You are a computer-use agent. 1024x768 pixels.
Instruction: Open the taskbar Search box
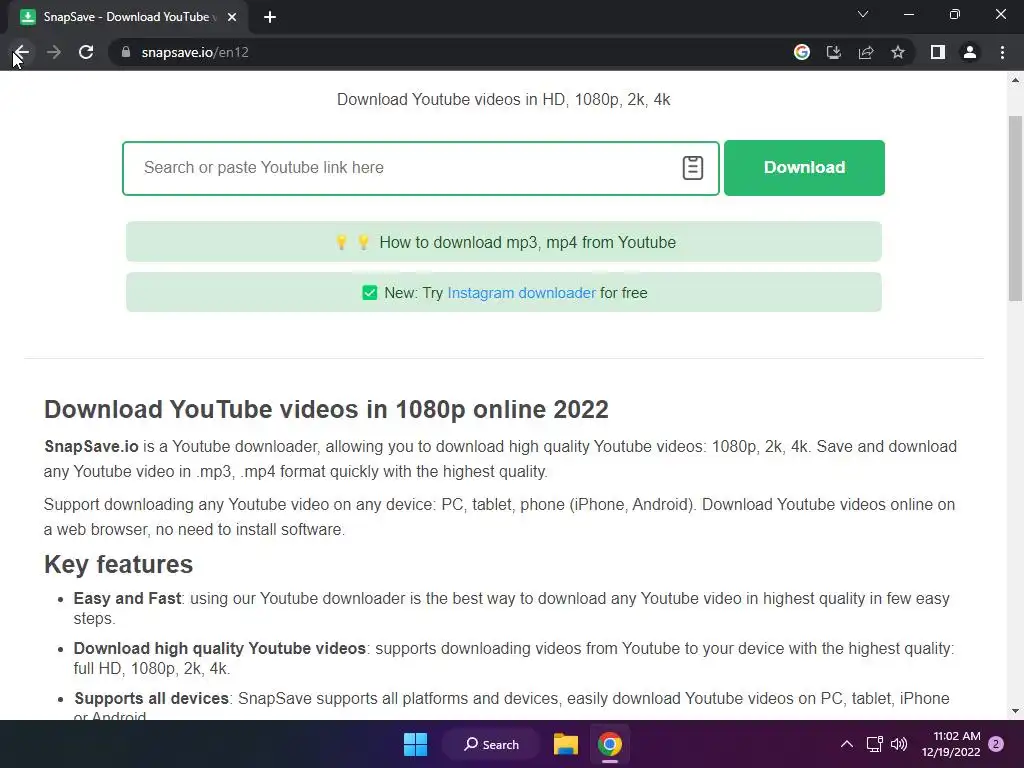(x=491, y=744)
